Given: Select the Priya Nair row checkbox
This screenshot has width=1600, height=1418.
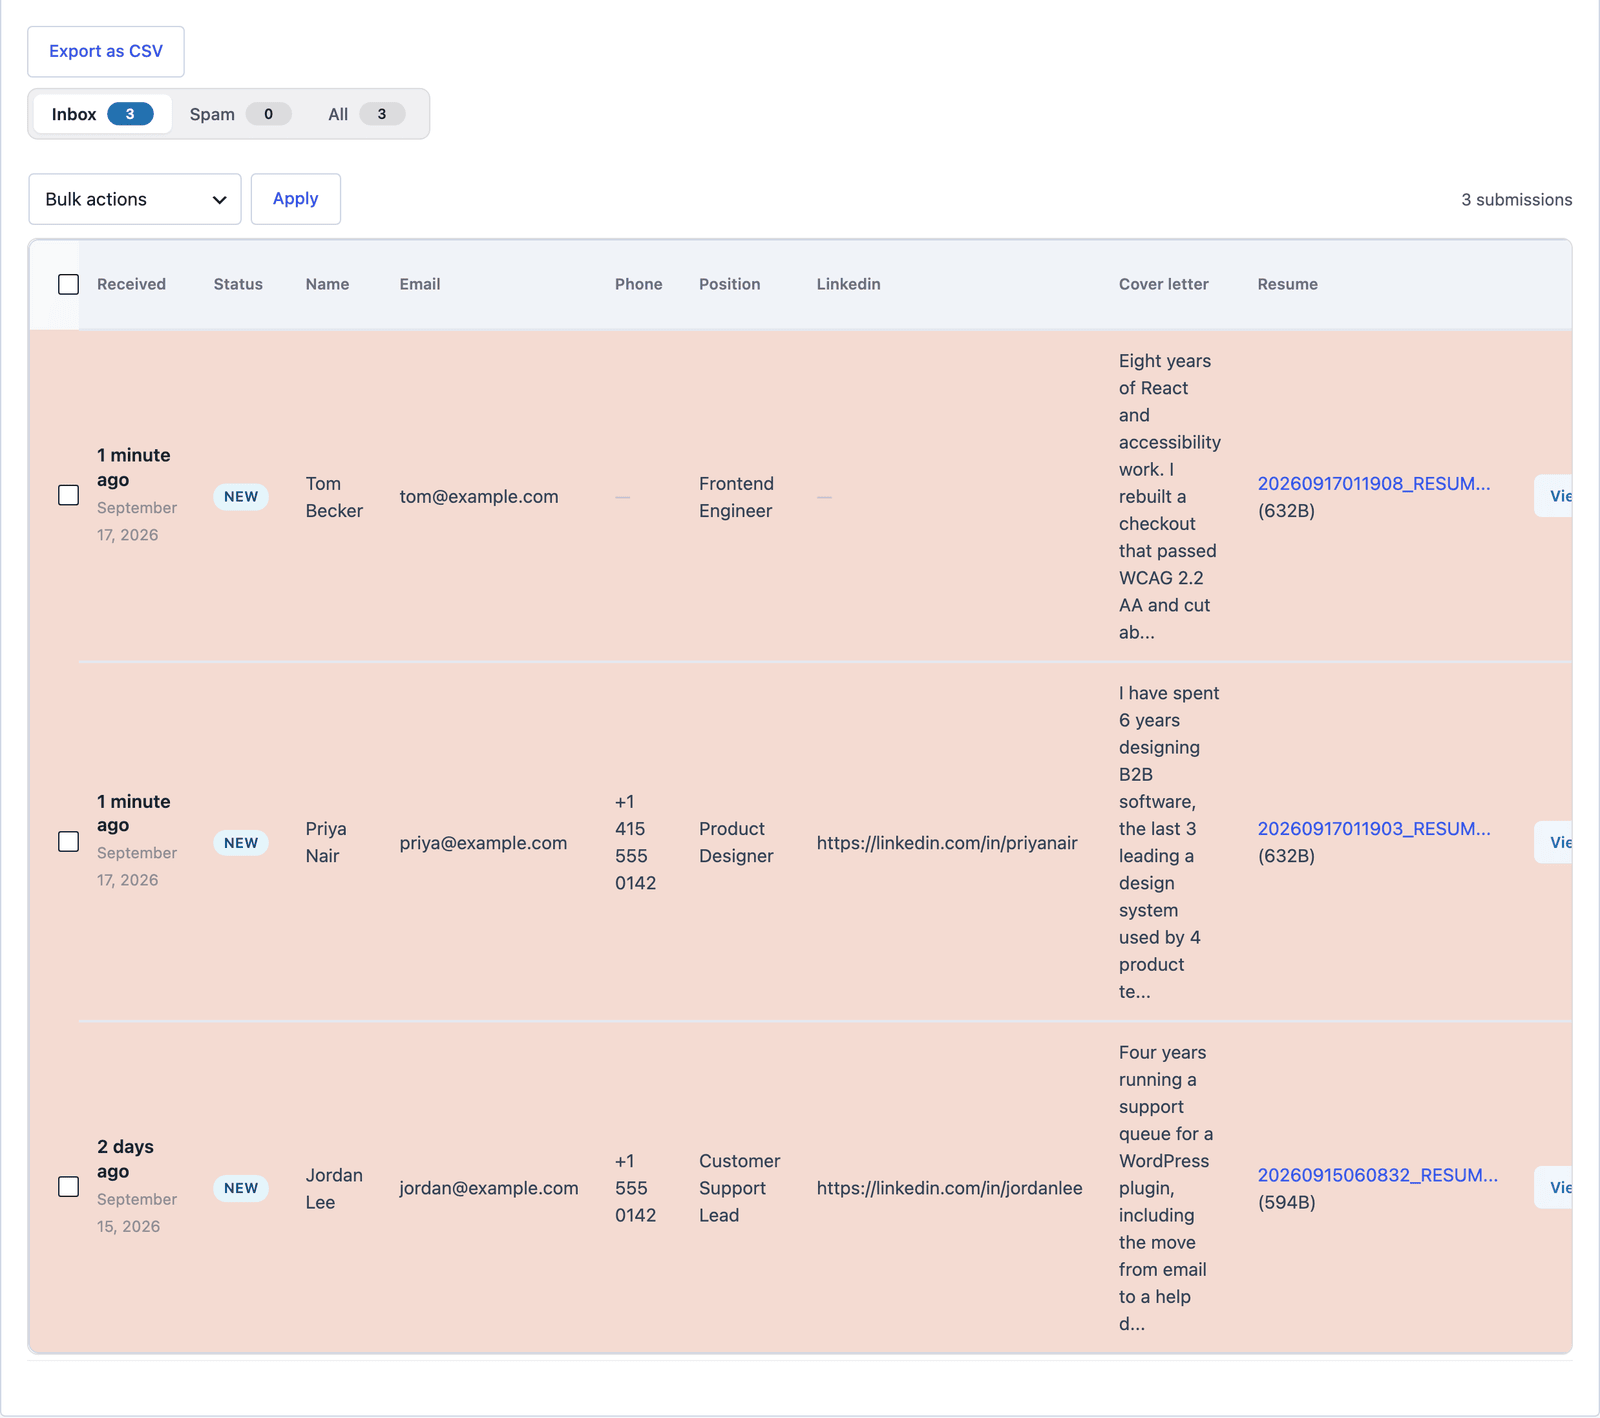Looking at the screenshot, I should click(x=68, y=842).
